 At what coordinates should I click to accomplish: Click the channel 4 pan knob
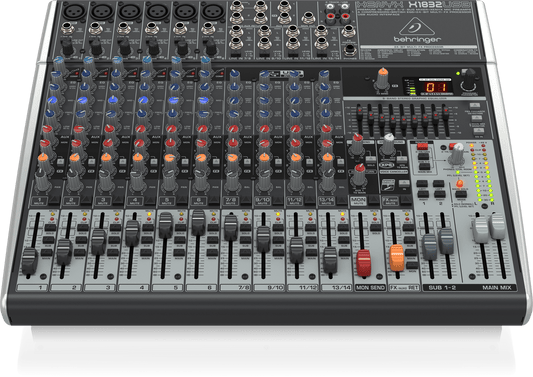(x=137, y=182)
